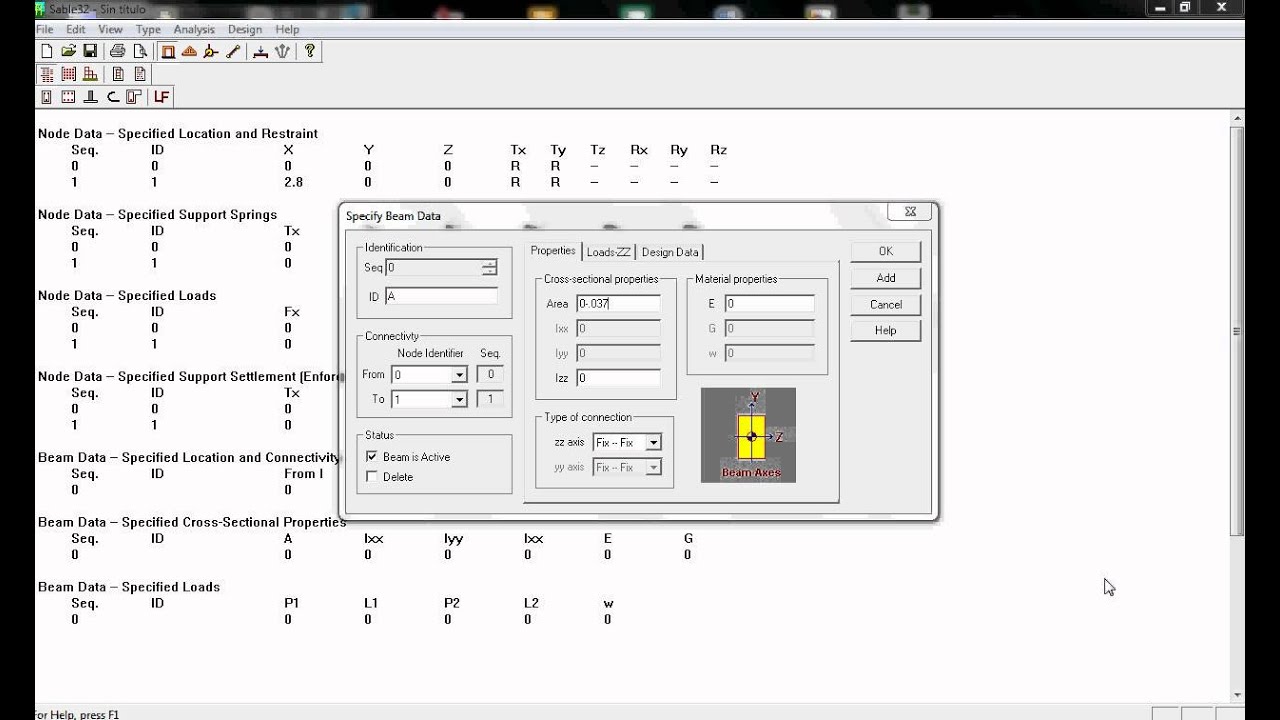Screen dimensions: 1280x720
Task: Cancel the Specify Beam Data dialog
Action: (886, 304)
